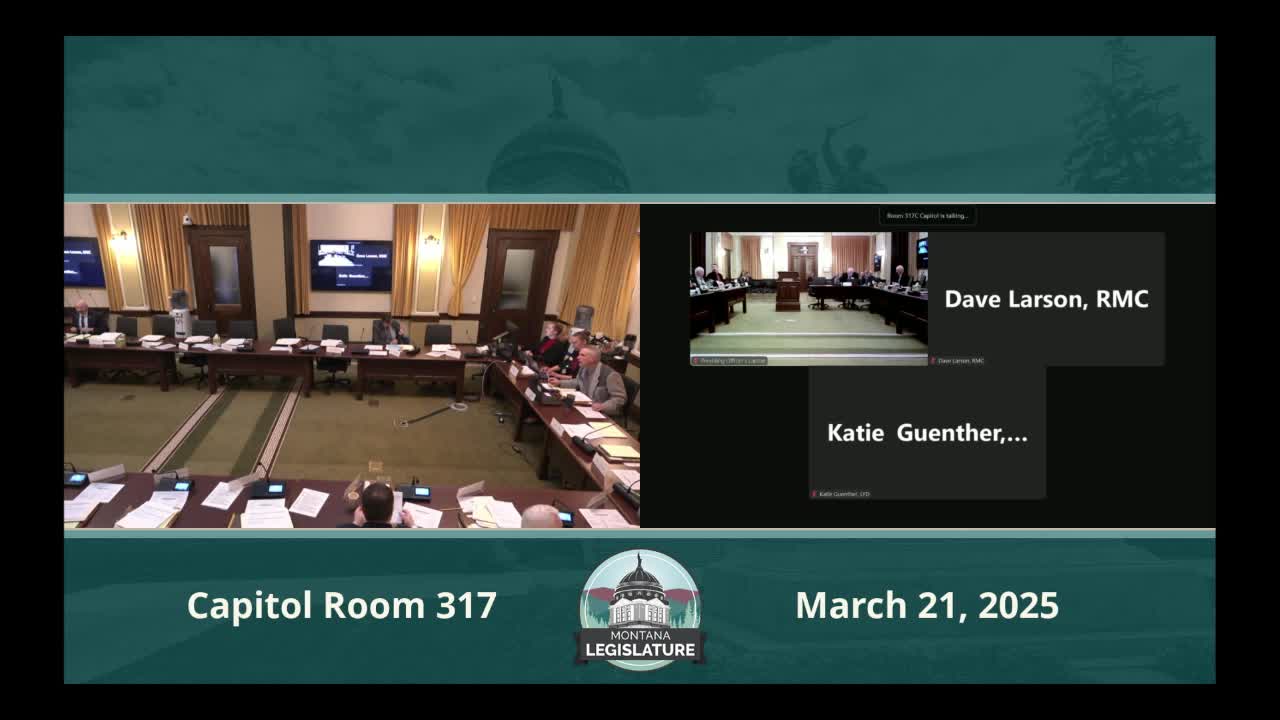Click the muted microphone icon beside Dave Larson

(x=934, y=361)
